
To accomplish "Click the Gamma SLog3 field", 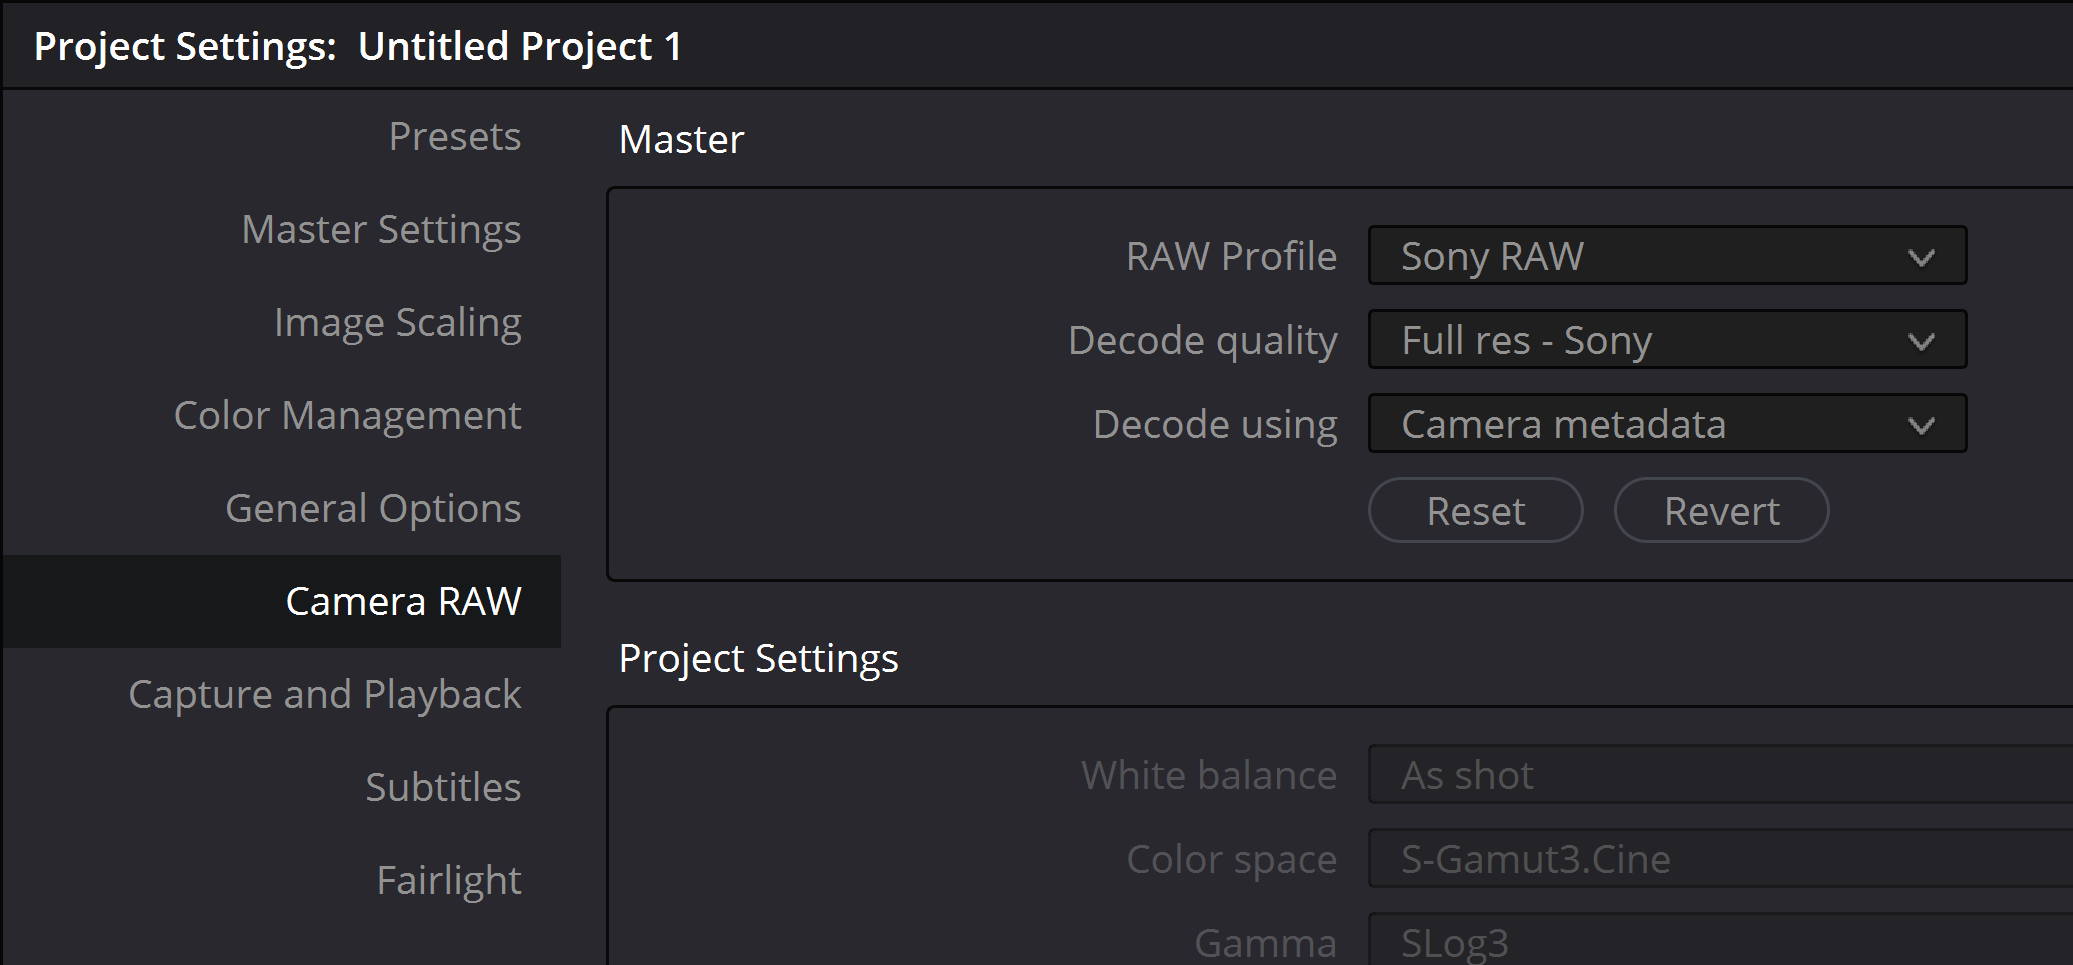I will click(1718, 941).
